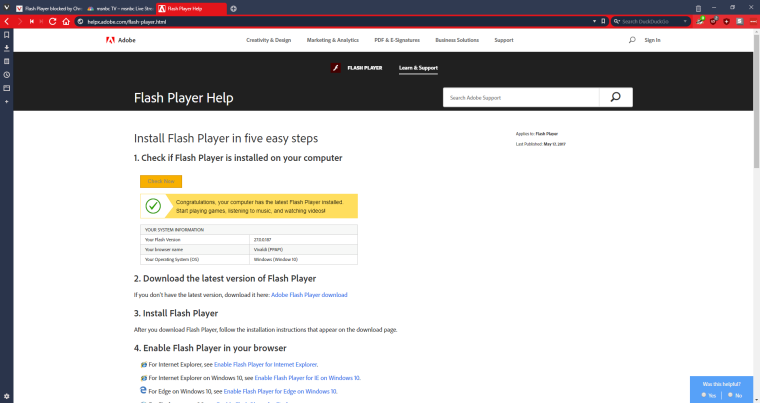This screenshot has height=403, width=760.
Task: Open Marketing & Analytics menu
Action: click(332, 40)
